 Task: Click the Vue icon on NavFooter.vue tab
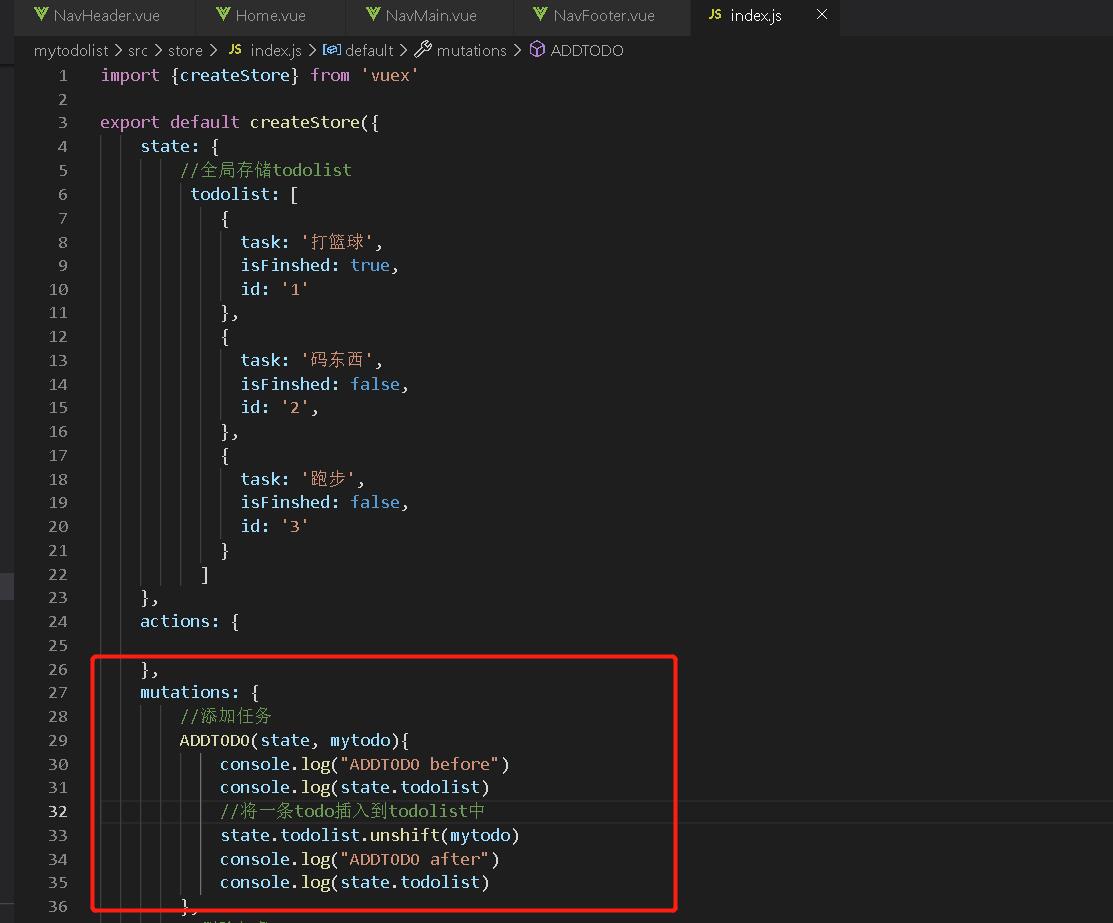click(x=540, y=16)
